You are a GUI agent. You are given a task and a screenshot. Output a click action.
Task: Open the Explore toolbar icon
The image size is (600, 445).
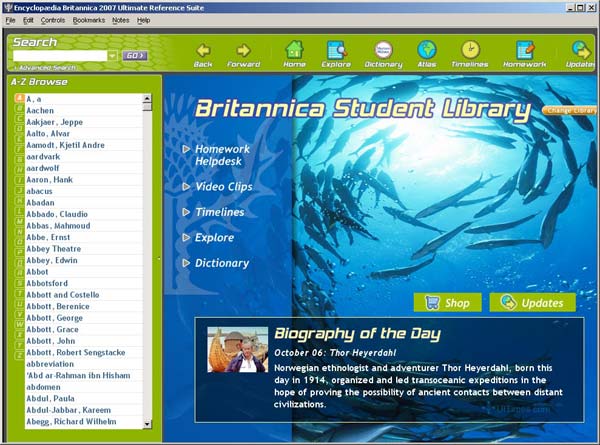pos(336,50)
